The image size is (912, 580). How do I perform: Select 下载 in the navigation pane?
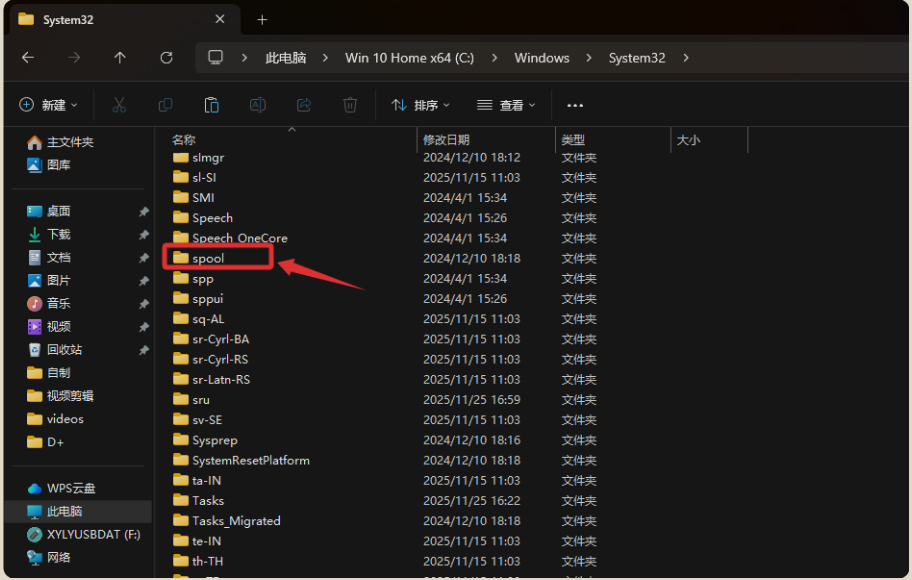[x=59, y=234]
